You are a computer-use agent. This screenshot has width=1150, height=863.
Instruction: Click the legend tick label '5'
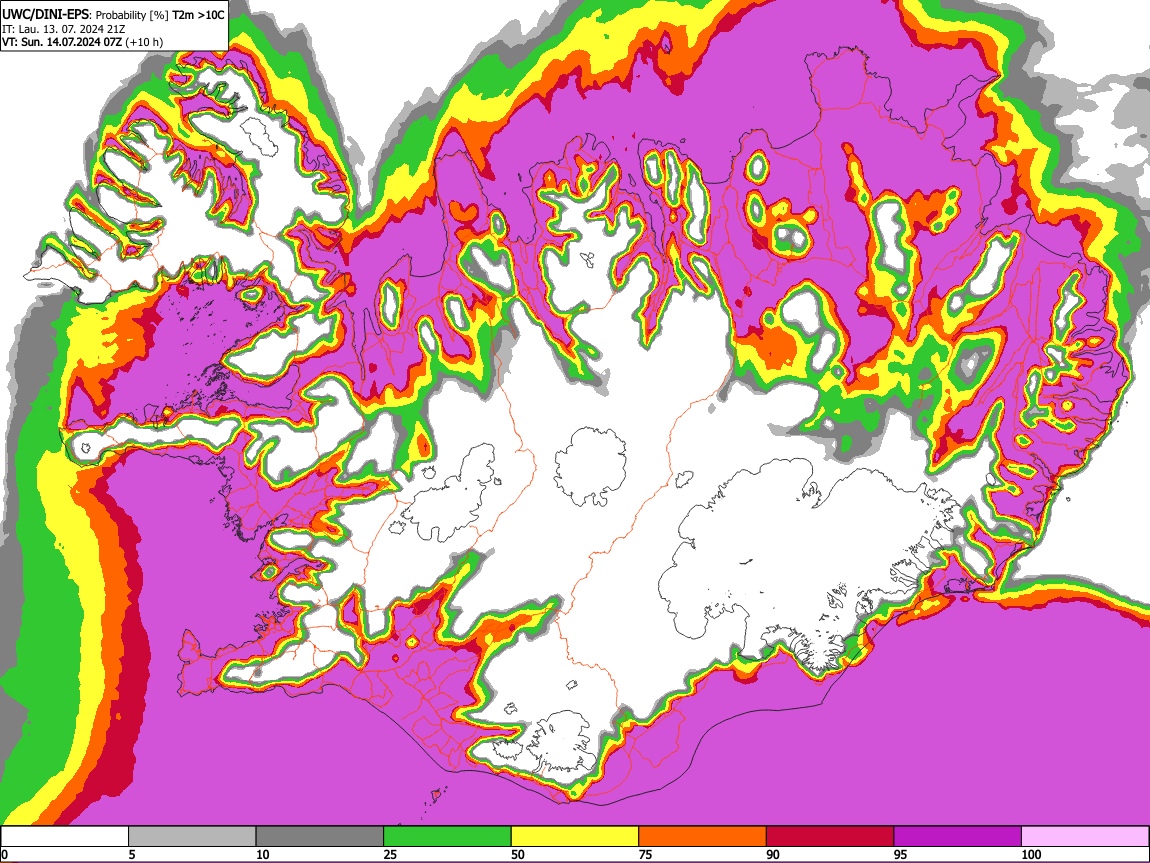[132, 854]
